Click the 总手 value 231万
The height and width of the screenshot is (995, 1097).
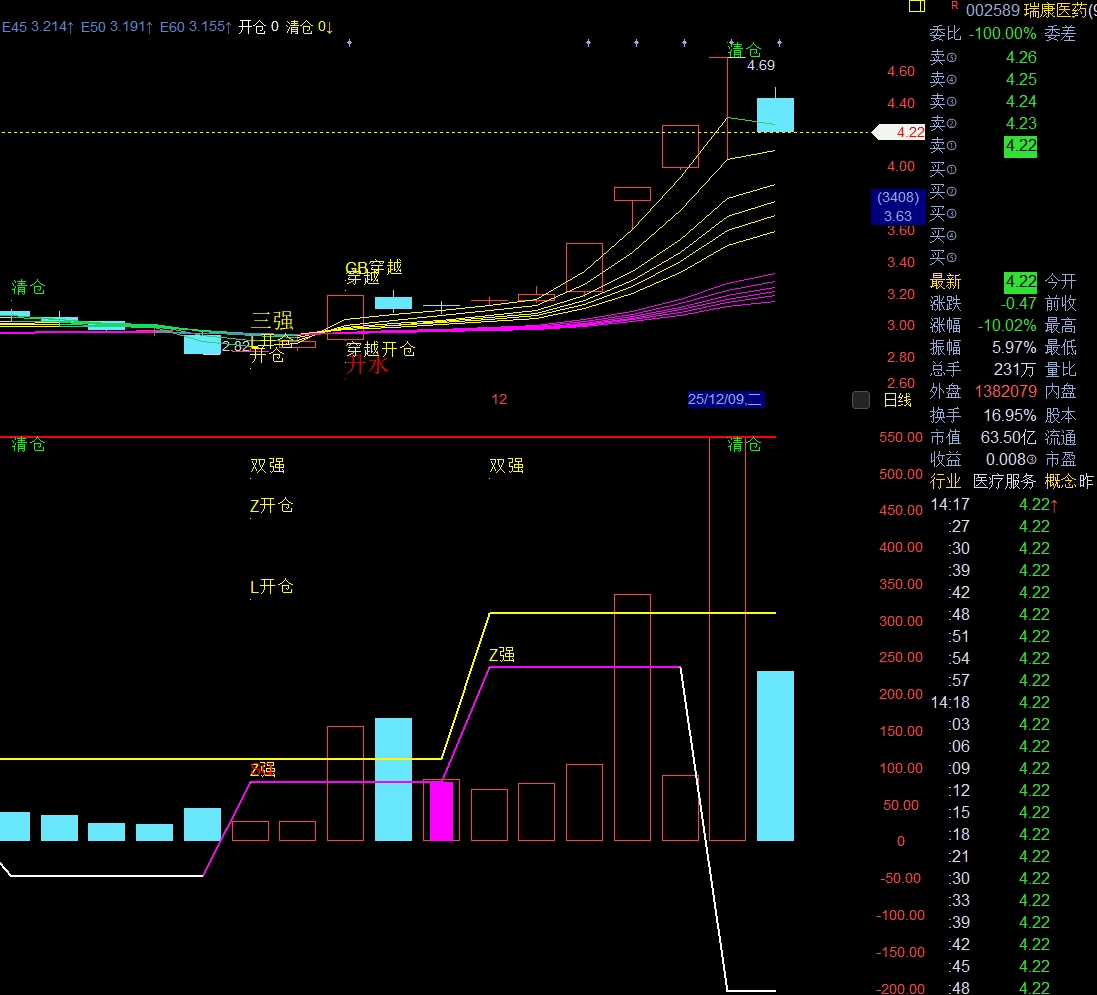coord(1014,369)
